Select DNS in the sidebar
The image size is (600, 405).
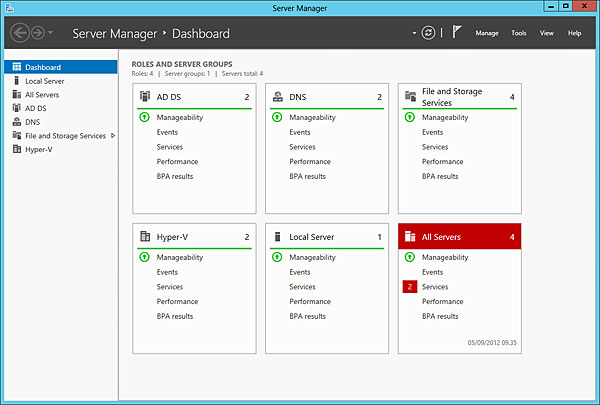tap(61, 122)
